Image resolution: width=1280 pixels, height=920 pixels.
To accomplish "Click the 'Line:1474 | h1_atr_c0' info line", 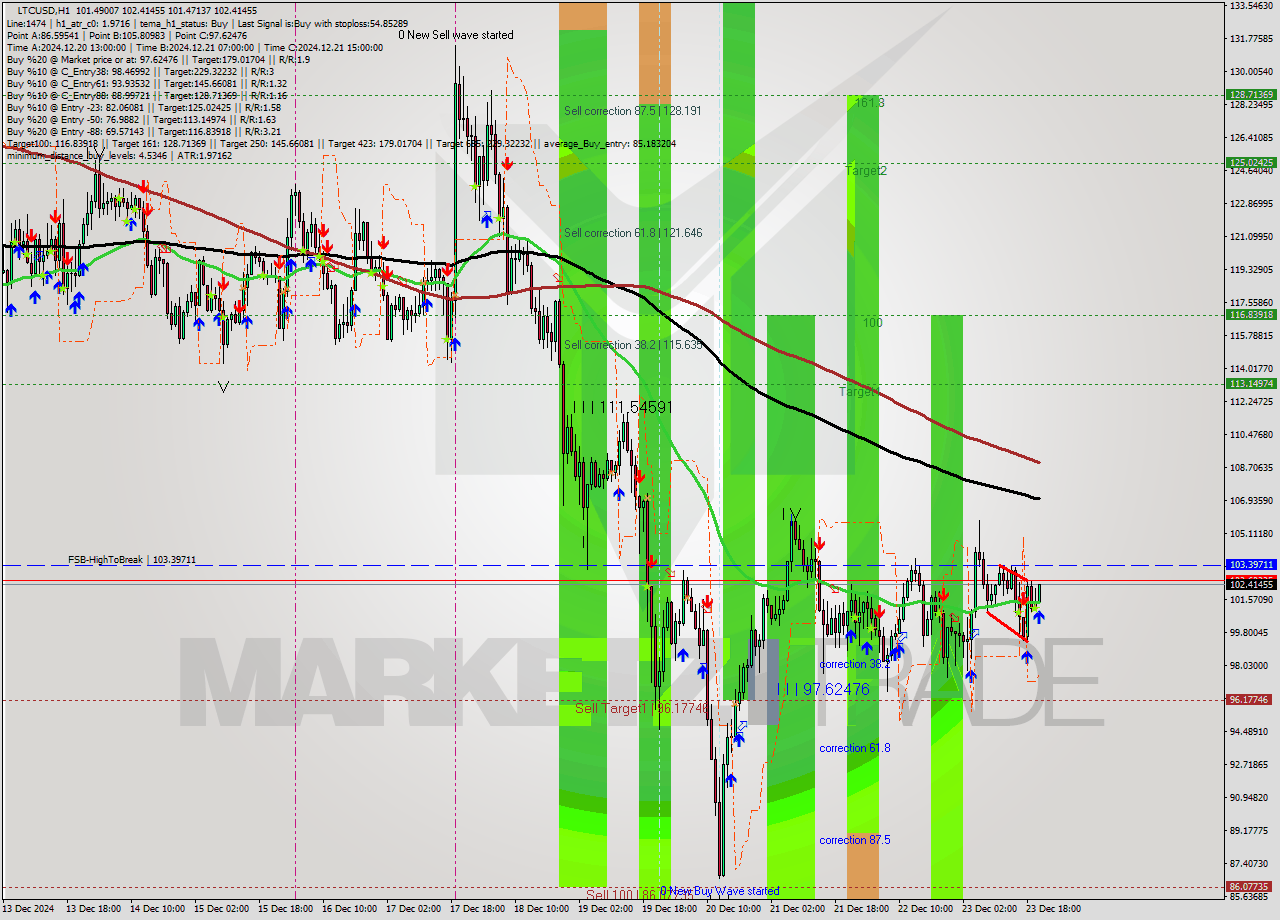I will click(x=208, y=23).
